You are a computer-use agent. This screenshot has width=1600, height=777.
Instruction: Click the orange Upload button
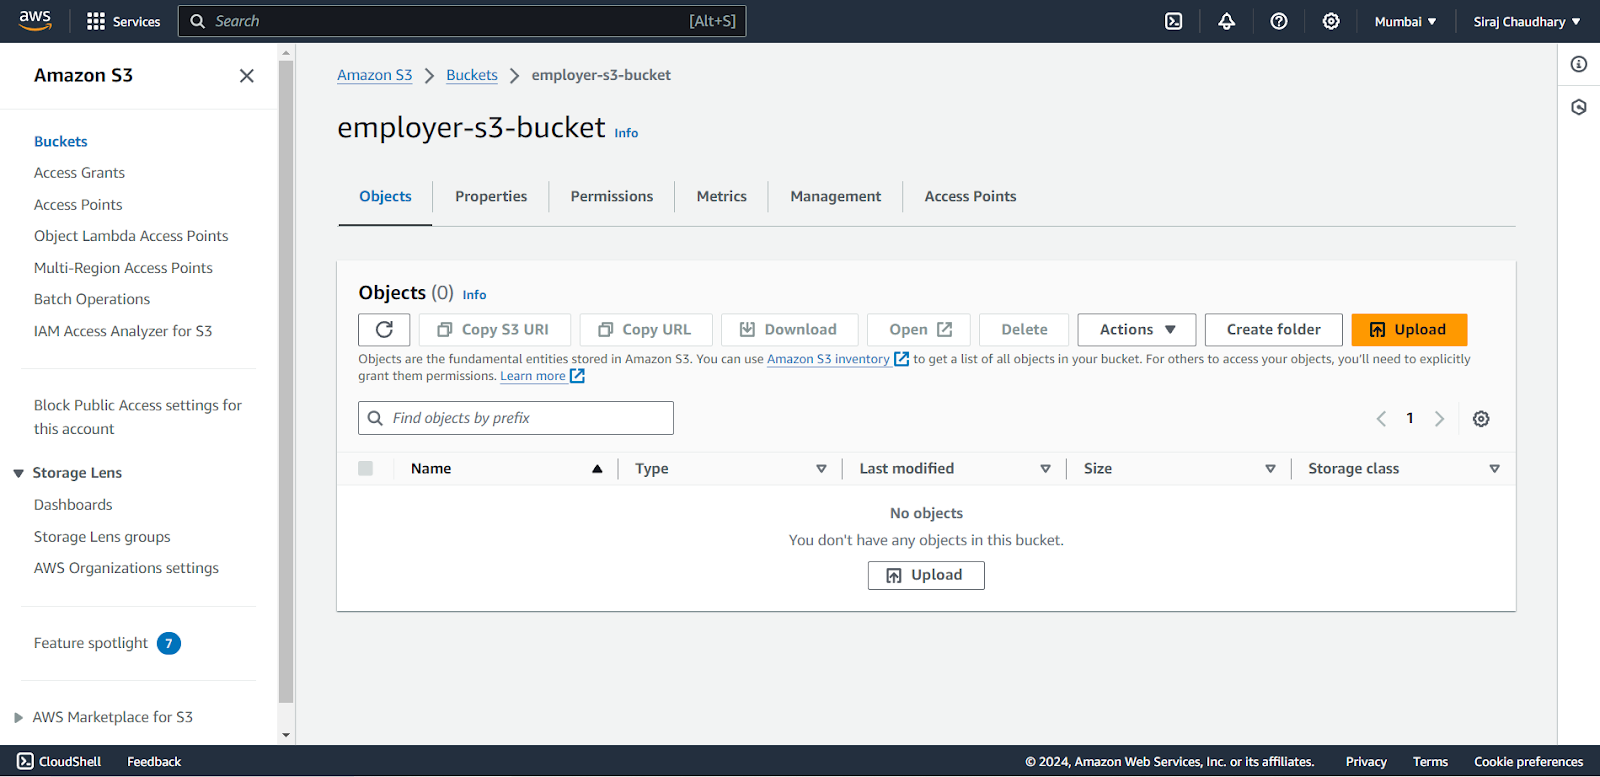pyautogui.click(x=1409, y=330)
